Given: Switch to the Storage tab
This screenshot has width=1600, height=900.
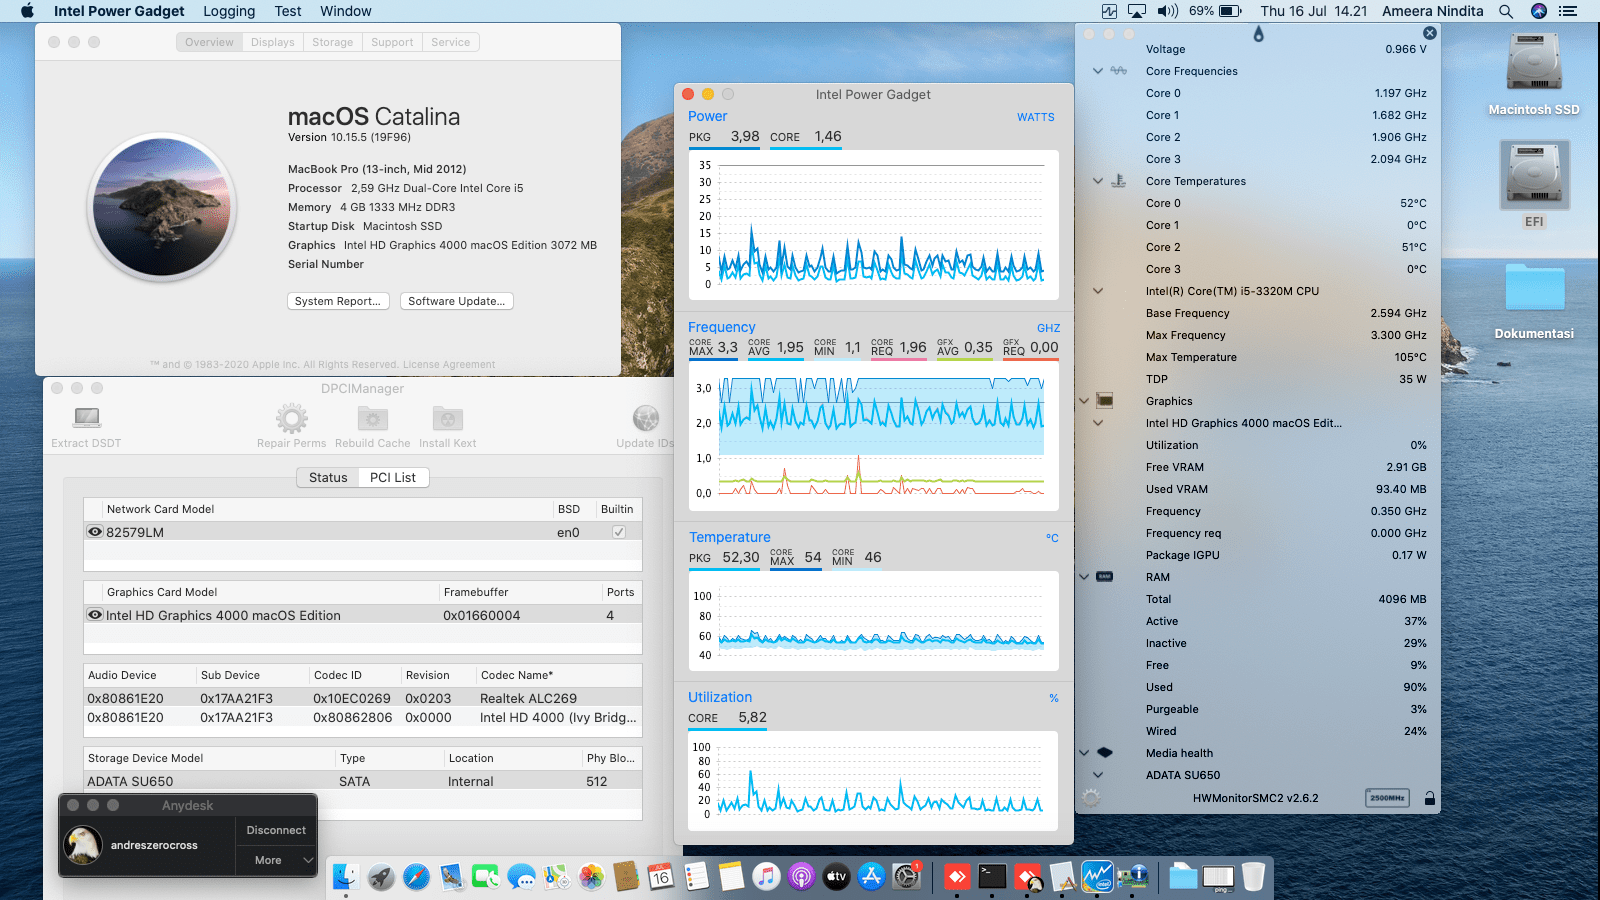Looking at the screenshot, I should pyautogui.click(x=332, y=42).
